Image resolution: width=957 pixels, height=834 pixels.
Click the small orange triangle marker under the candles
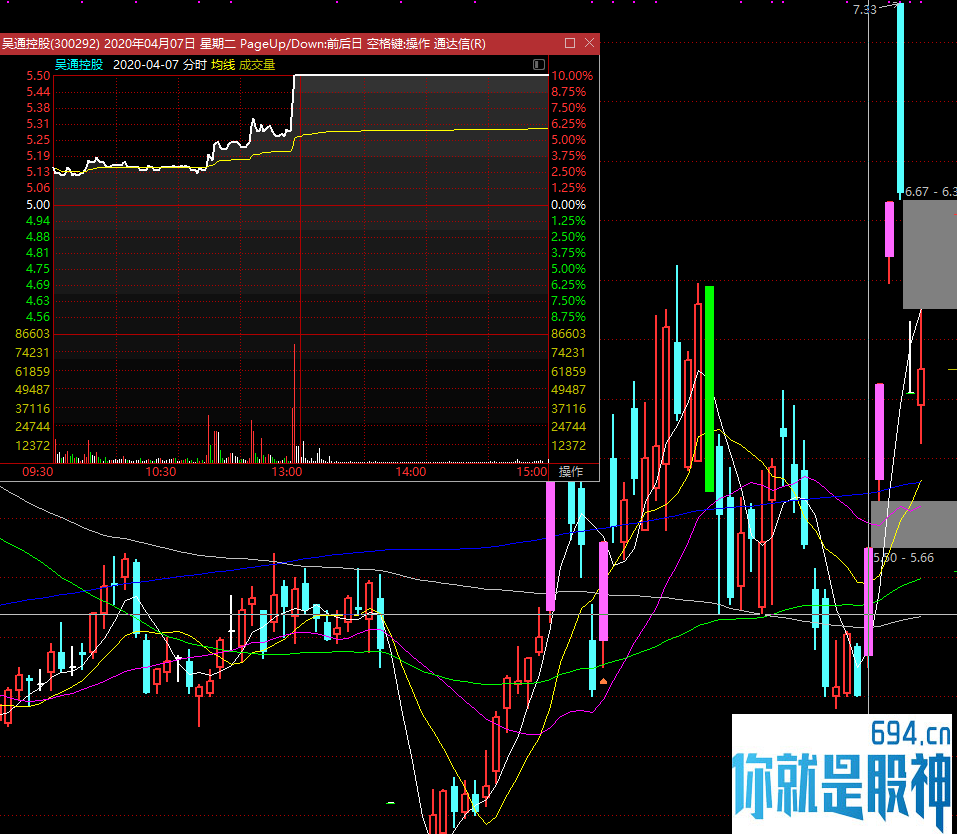pos(603,681)
